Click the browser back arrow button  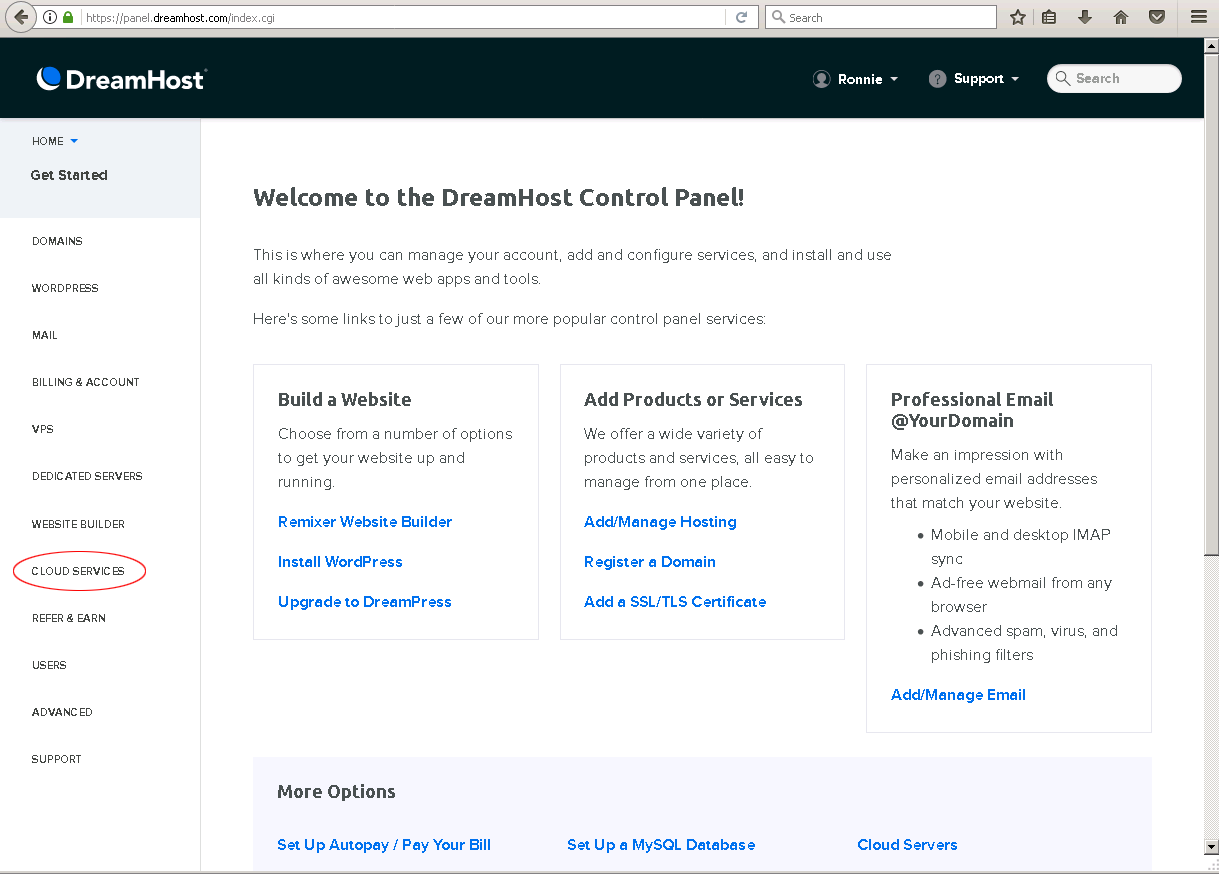[20, 17]
